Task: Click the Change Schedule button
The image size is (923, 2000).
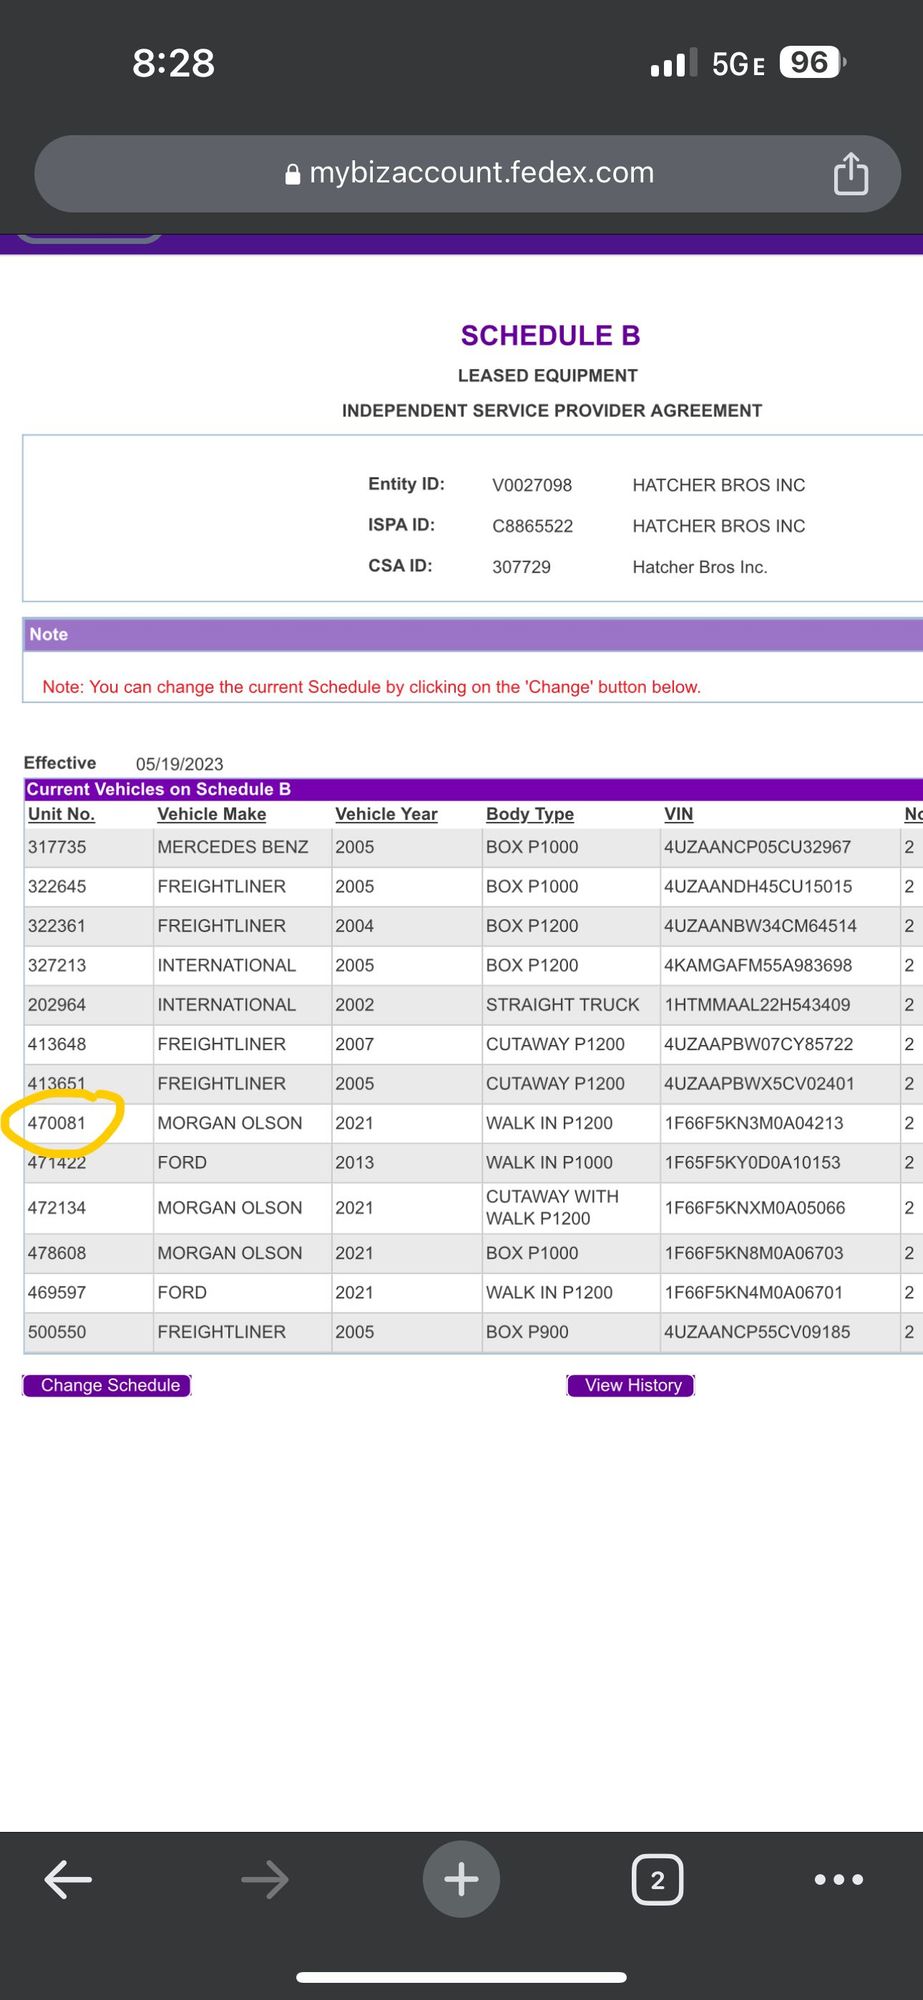Action: 107,1385
